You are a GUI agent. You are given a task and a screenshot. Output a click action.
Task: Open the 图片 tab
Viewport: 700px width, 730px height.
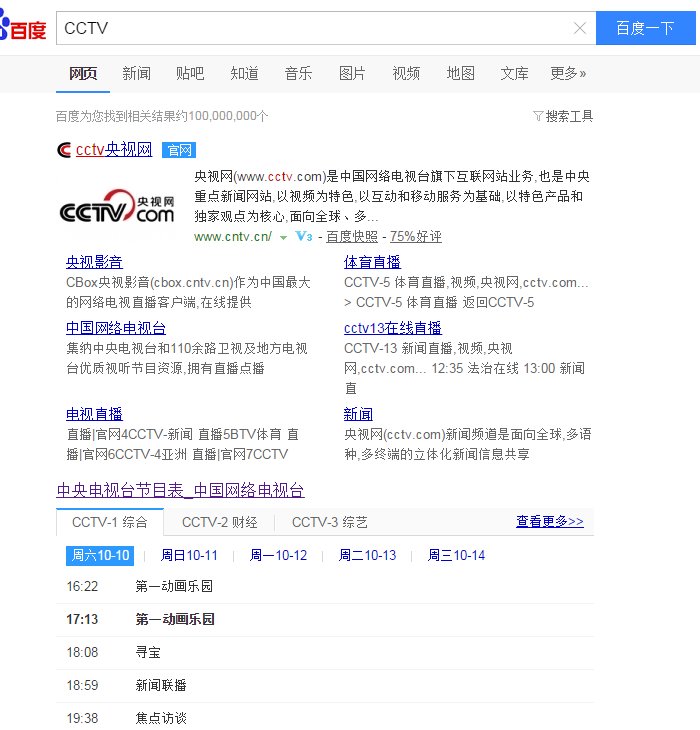click(352, 74)
